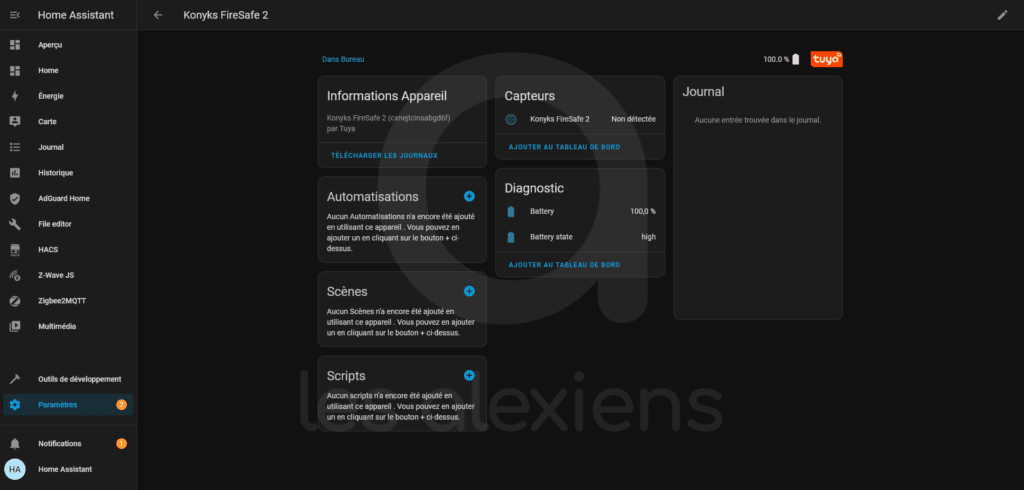
Task: Click the HA user avatar
Action: (x=15, y=469)
